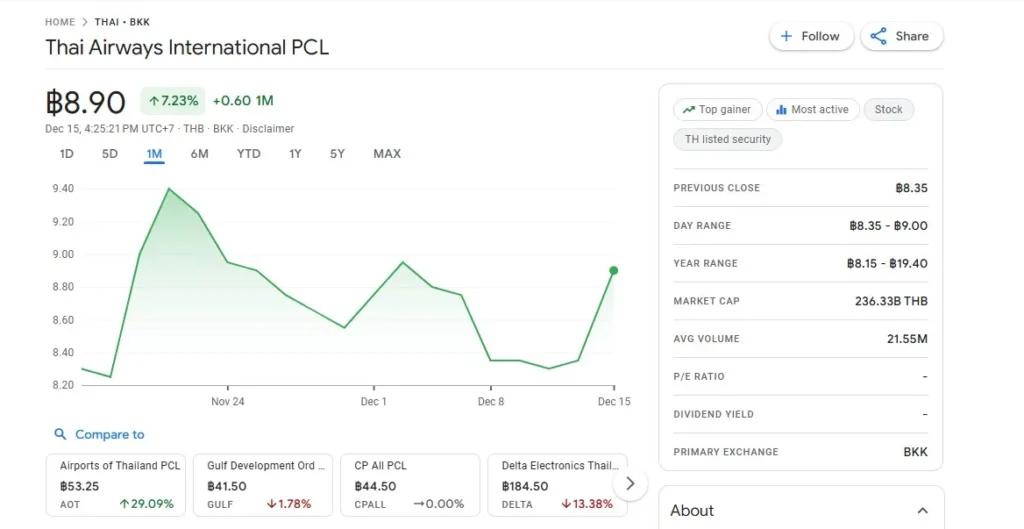Click the Top gainer trend chip

tap(717, 110)
